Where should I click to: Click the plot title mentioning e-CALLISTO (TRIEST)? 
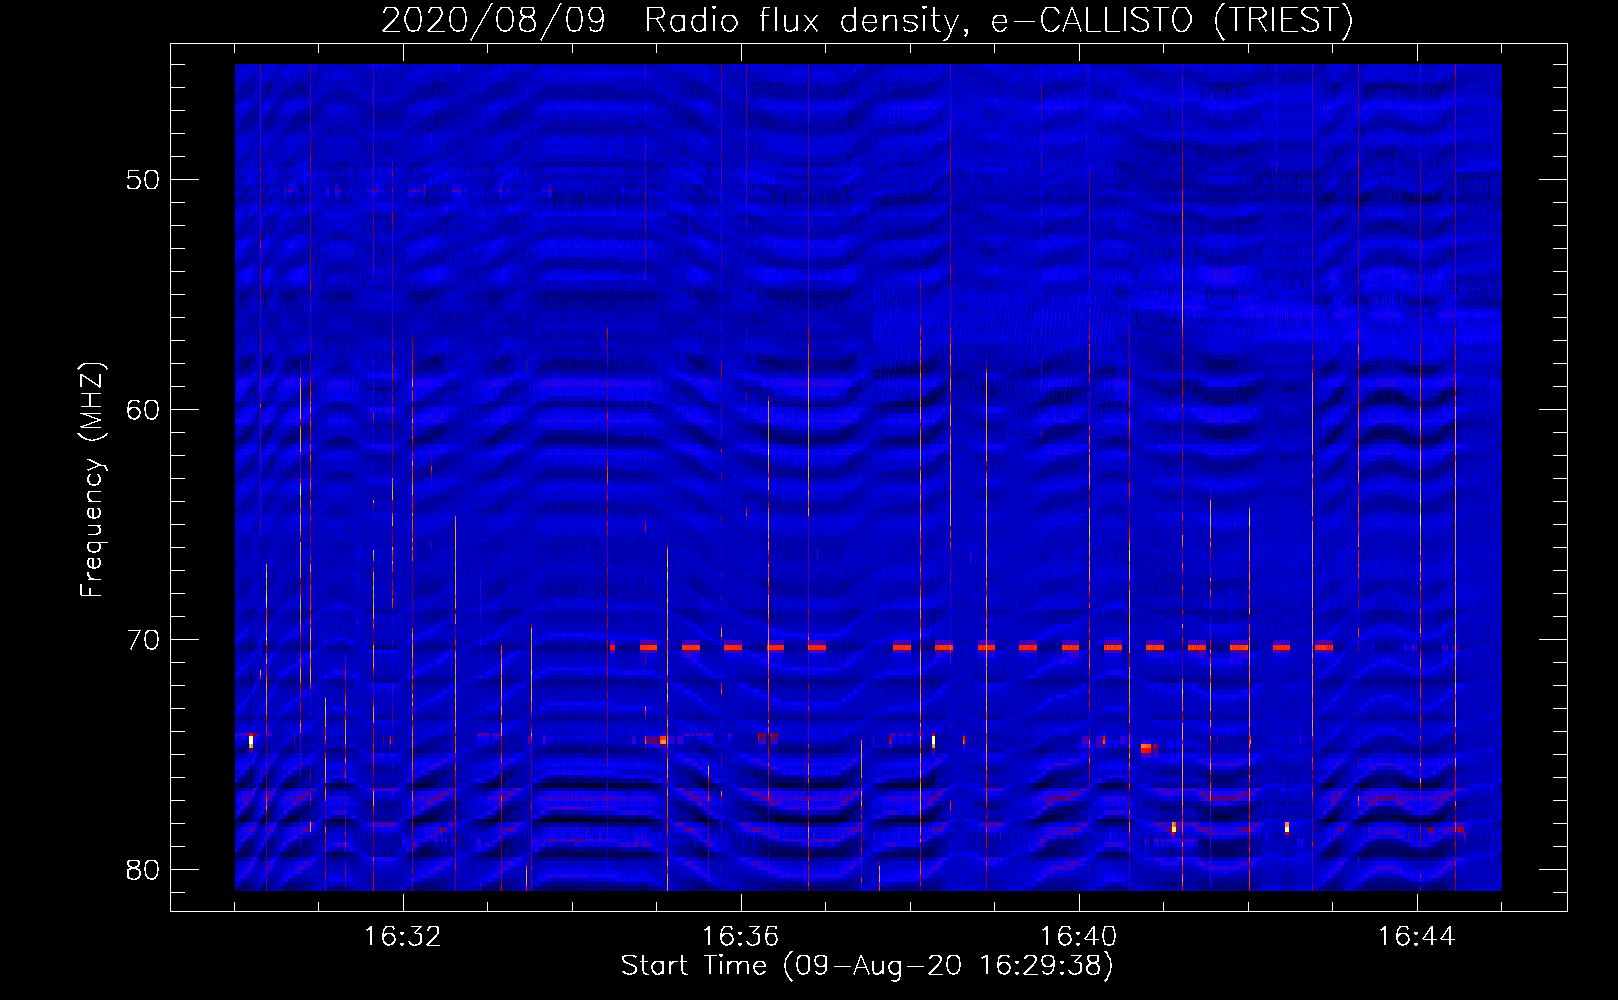click(867, 20)
